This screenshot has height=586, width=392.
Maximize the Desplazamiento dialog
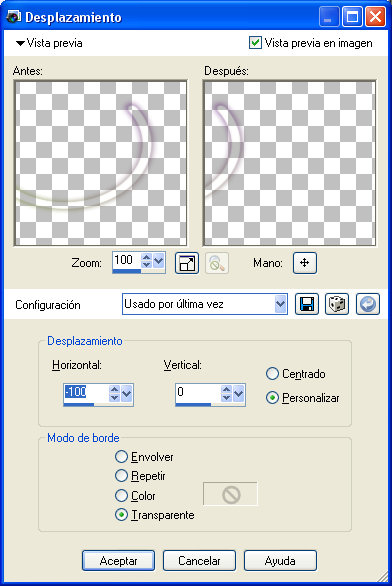tap(352, 17)
